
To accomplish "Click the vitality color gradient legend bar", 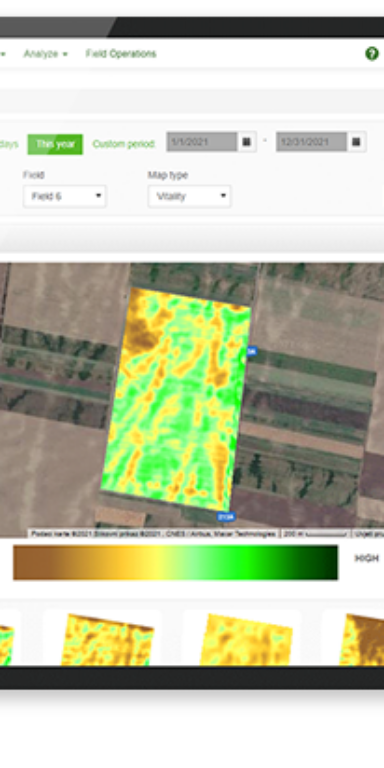I will (175, 562).
